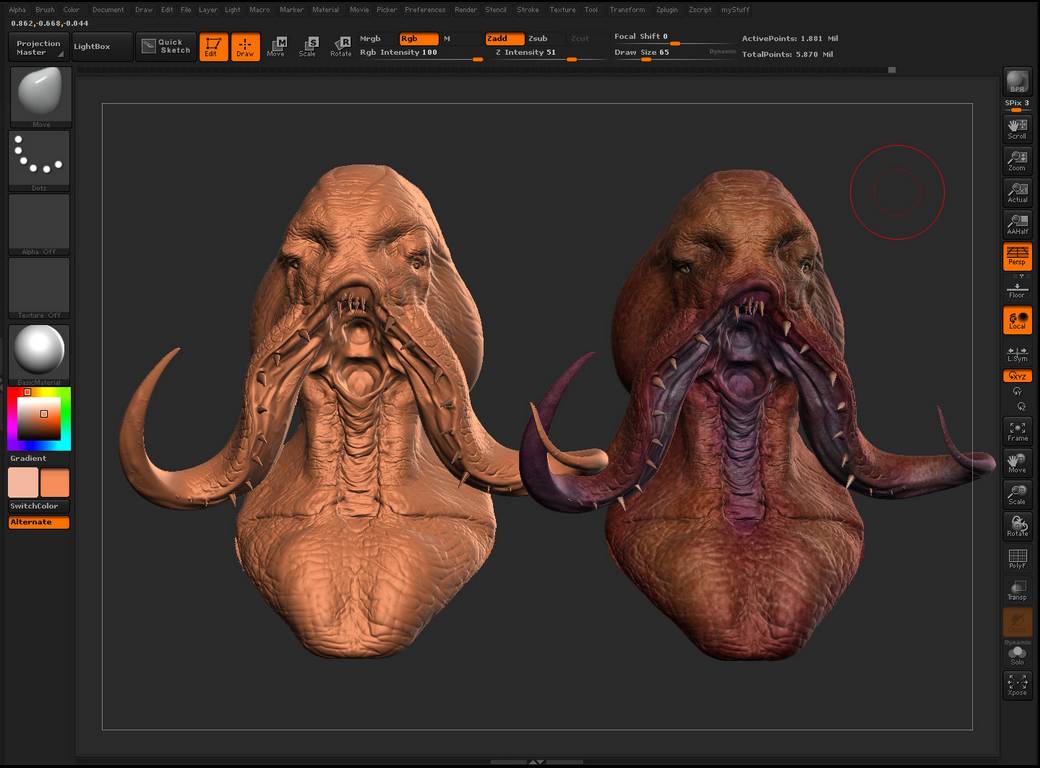Screen dimensions: 1040x768
Task: Click the Actual size icon
Action: [x=1017, y=193]
